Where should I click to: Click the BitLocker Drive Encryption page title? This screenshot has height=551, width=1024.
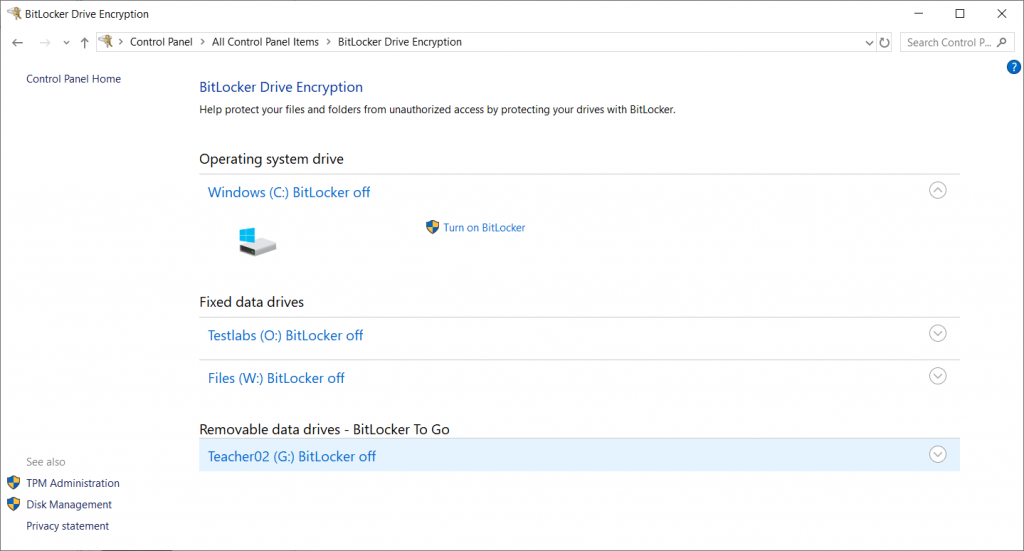(x=281, y=87)
